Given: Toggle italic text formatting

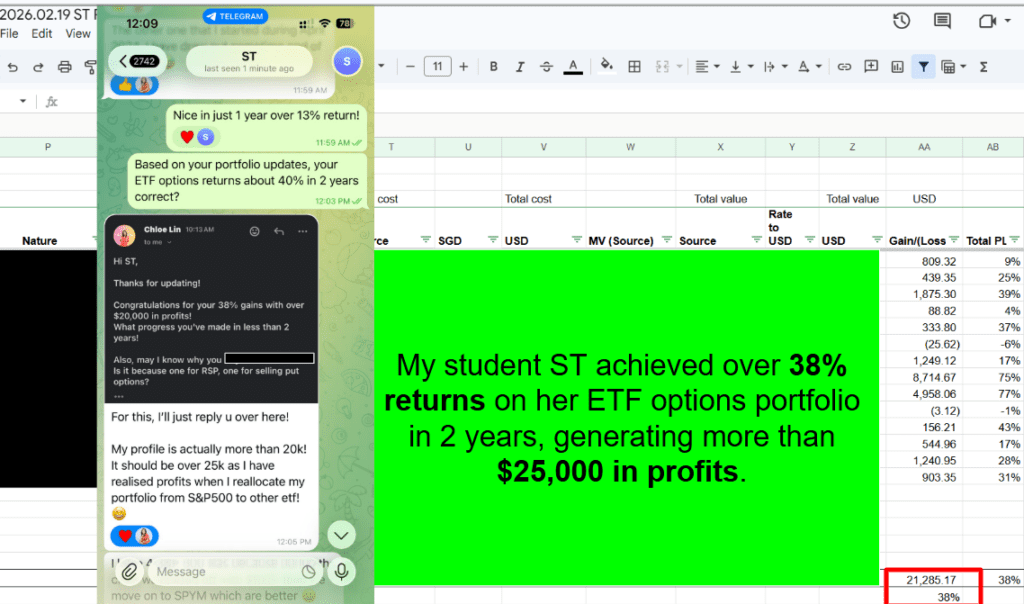Looking at the screenshot, I should coord(519,67).
